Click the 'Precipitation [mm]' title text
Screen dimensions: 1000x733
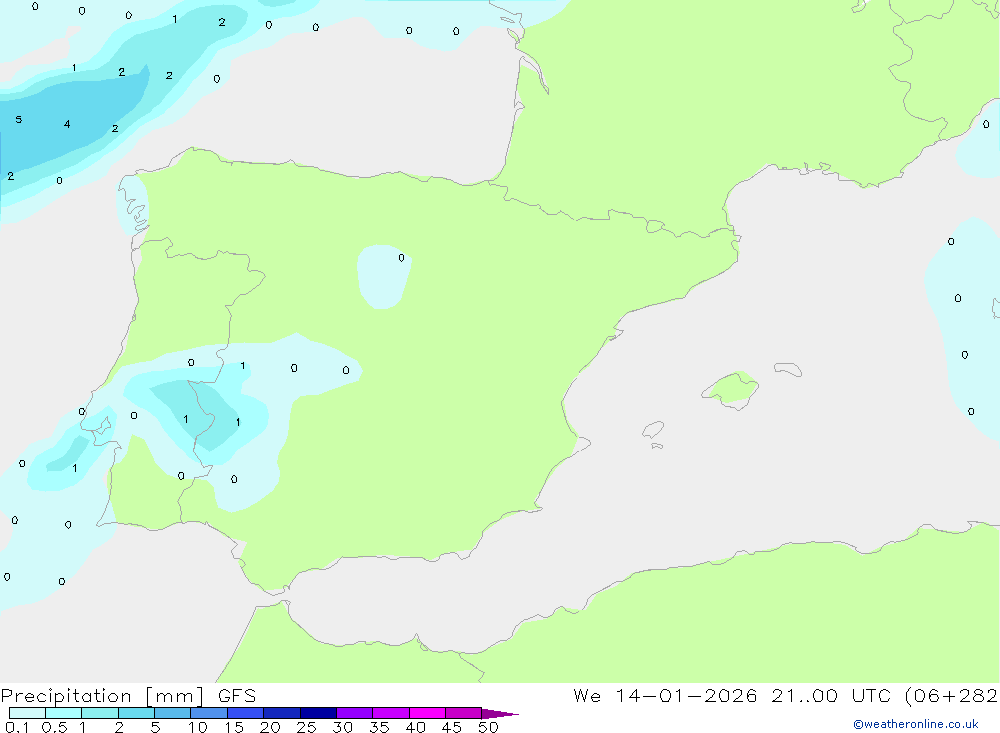pos(103,696)
